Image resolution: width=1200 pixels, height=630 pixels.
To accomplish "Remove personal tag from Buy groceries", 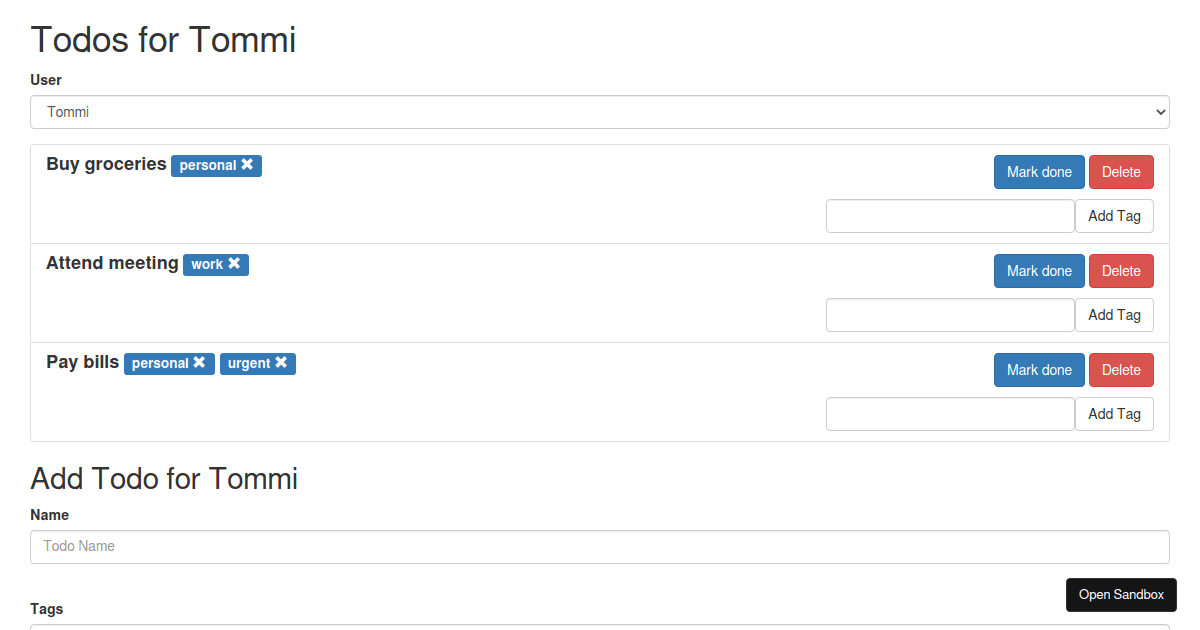I will 247,165.
